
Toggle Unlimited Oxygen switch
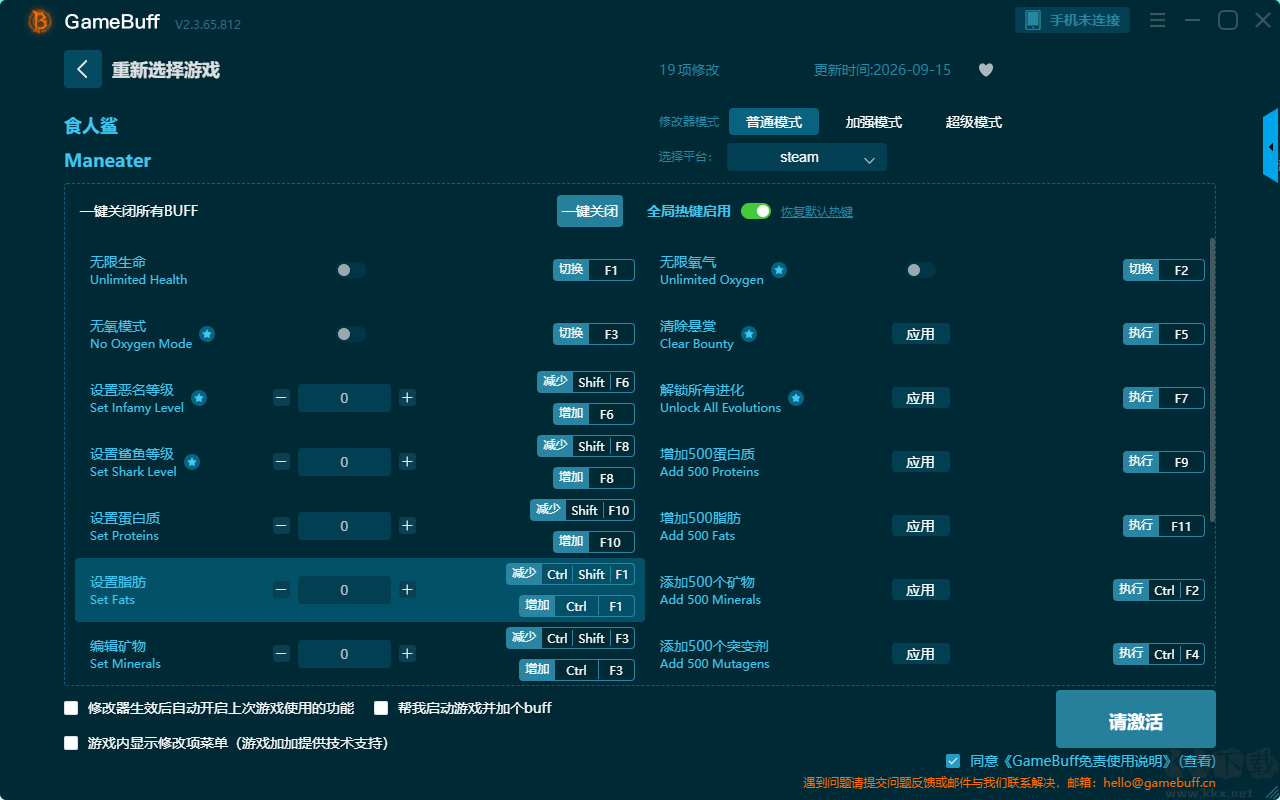click(921, 270)
